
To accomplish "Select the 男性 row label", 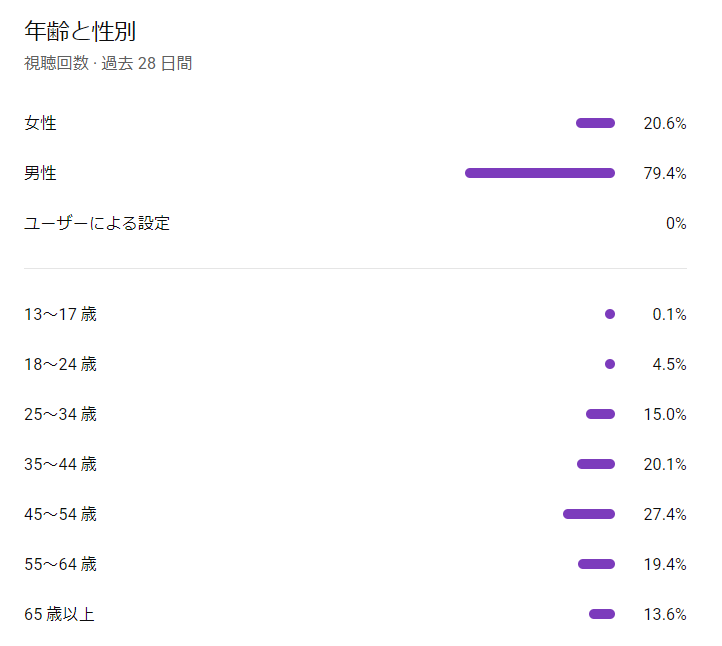I will tap(40, 173).
